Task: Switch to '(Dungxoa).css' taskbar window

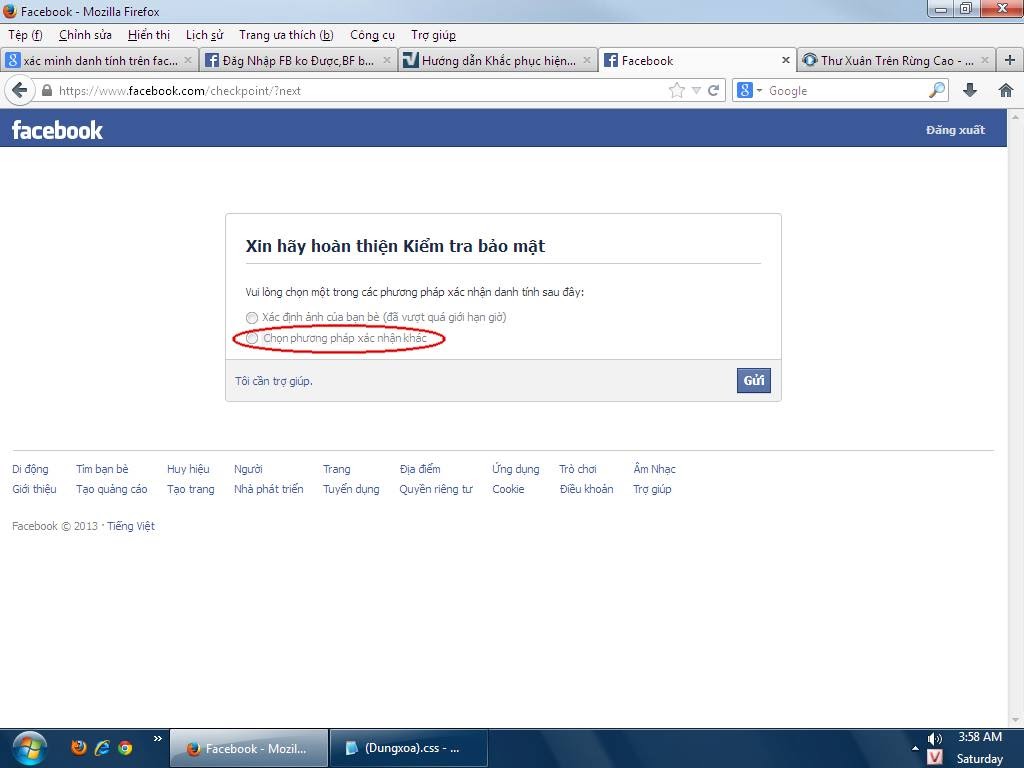Action: point(409,748)
